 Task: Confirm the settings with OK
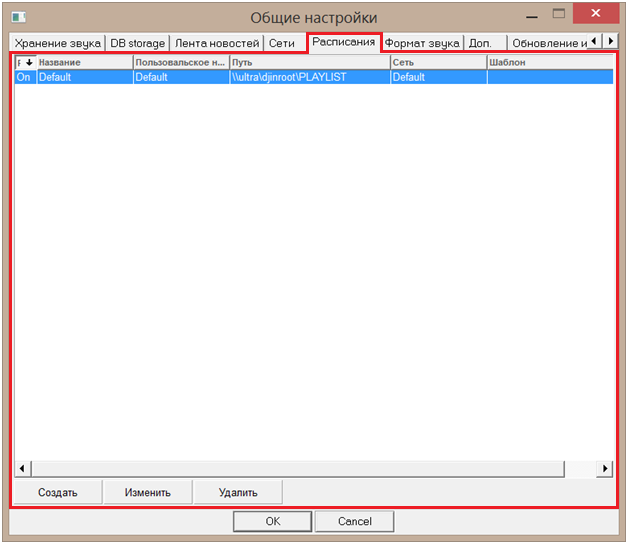(273, 521)
